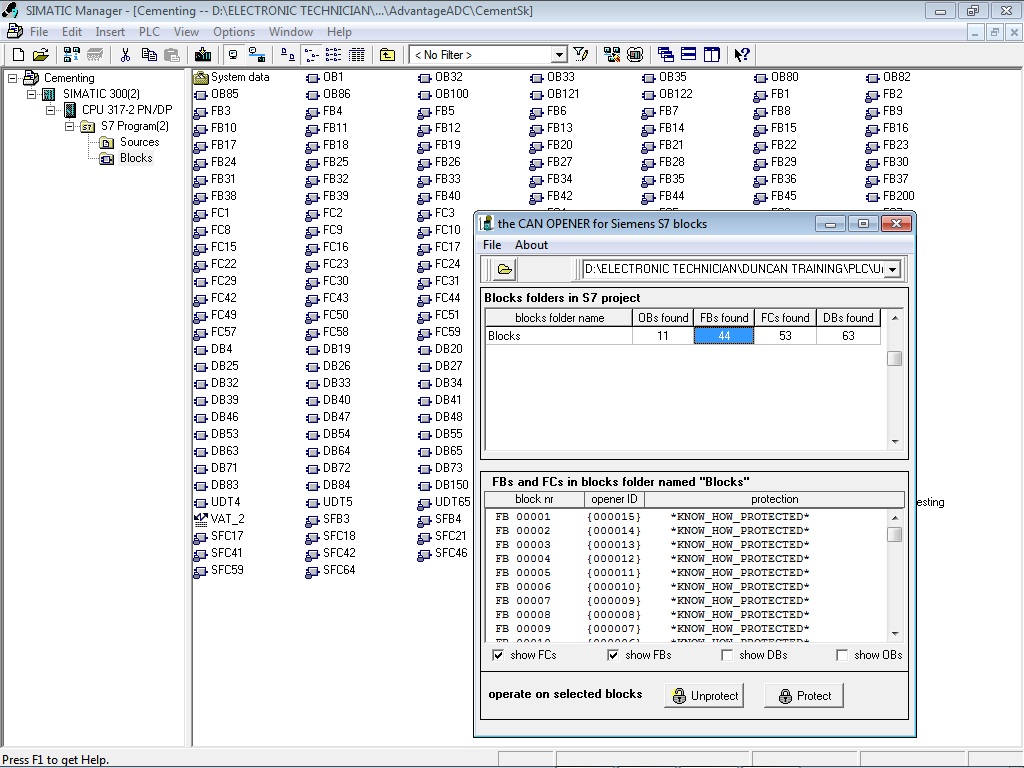Select the 'FB 00001' row in list
The image size is (1024, 768).
tap(686, 517)
